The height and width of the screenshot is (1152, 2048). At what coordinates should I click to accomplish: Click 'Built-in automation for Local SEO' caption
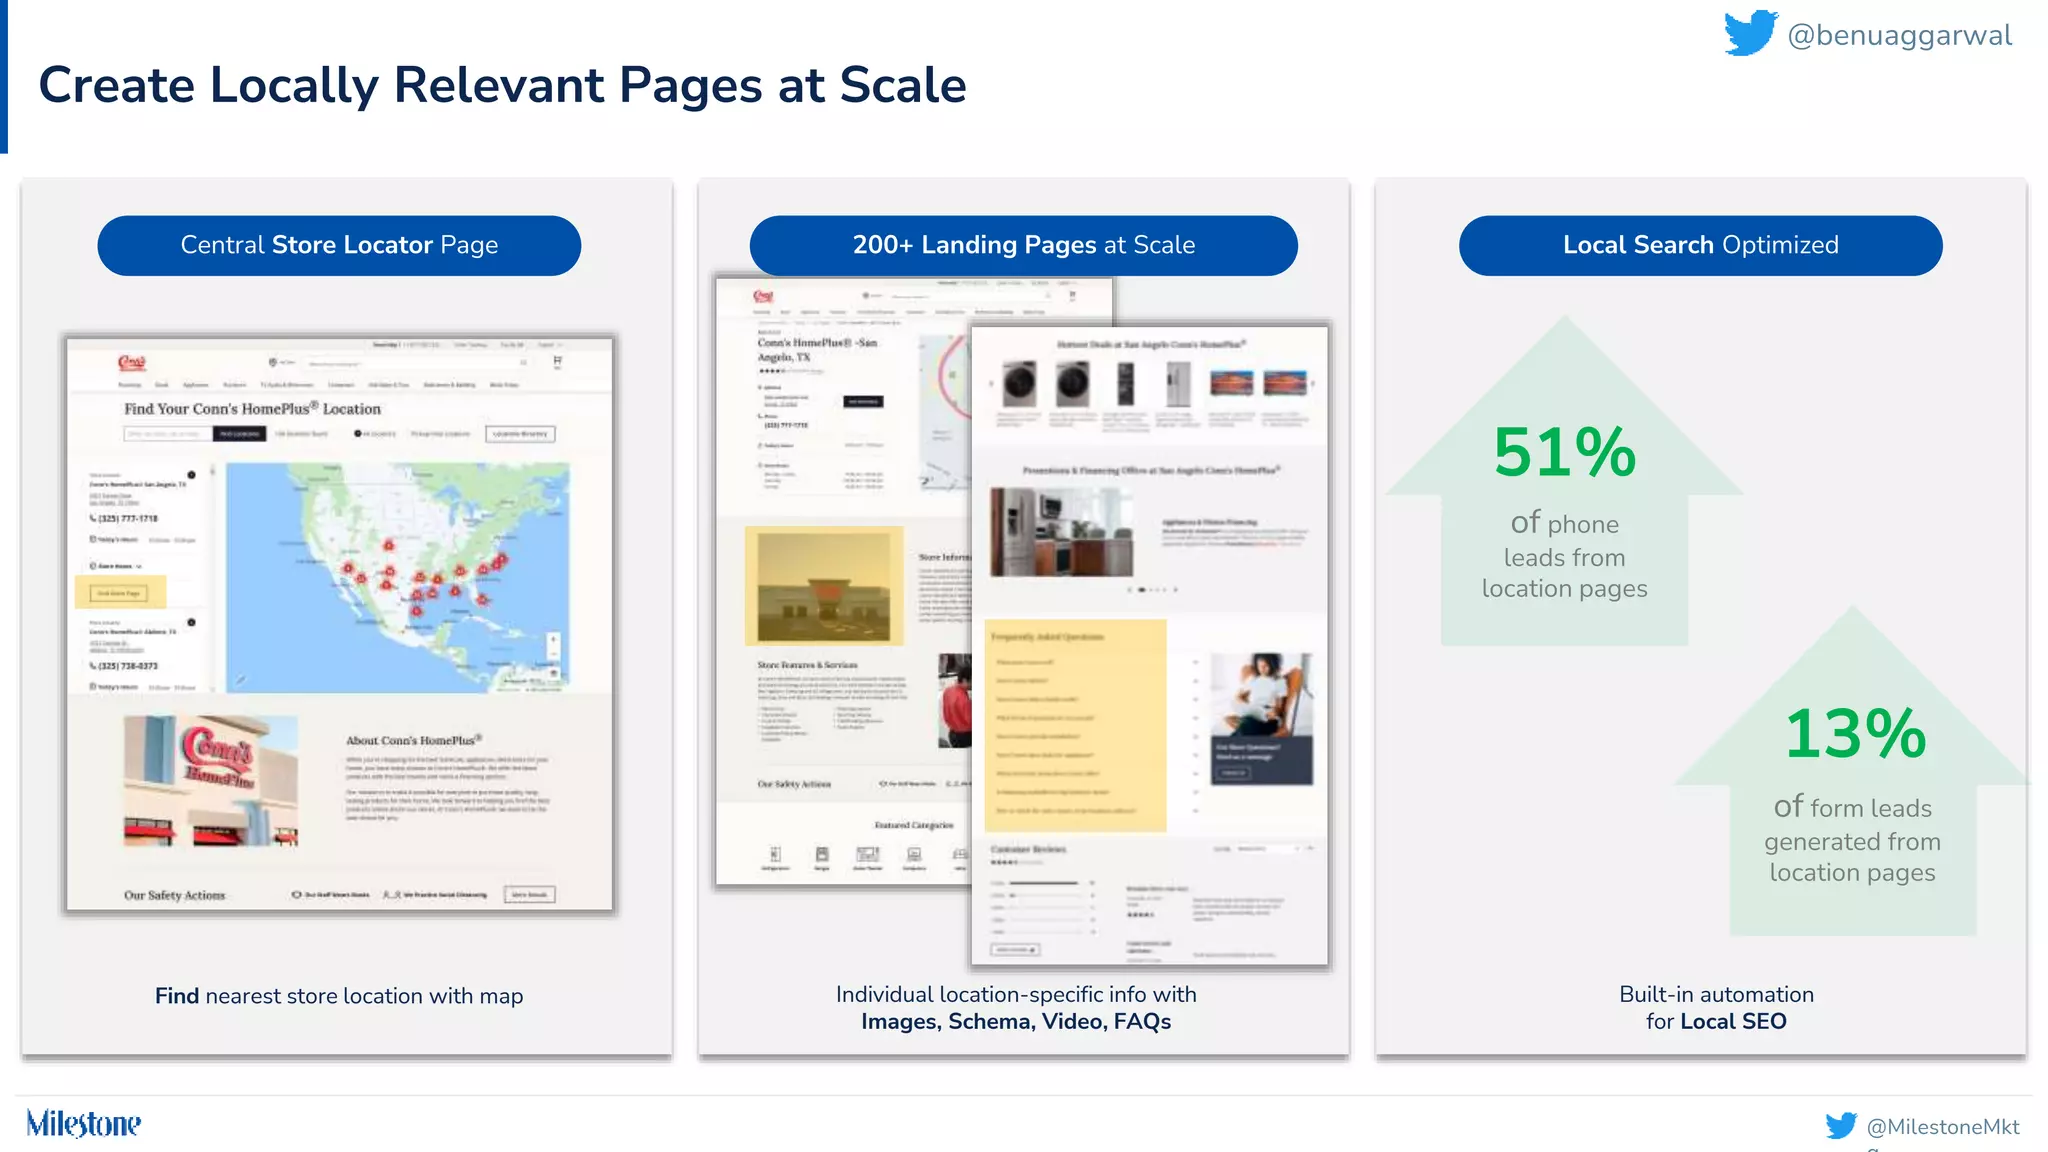coord(1716,1008)
